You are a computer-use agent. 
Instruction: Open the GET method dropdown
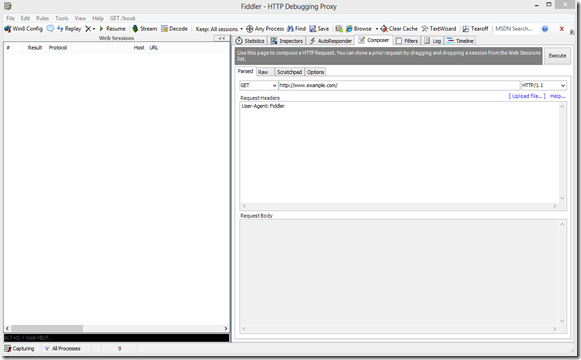click(x=258, y=85)
